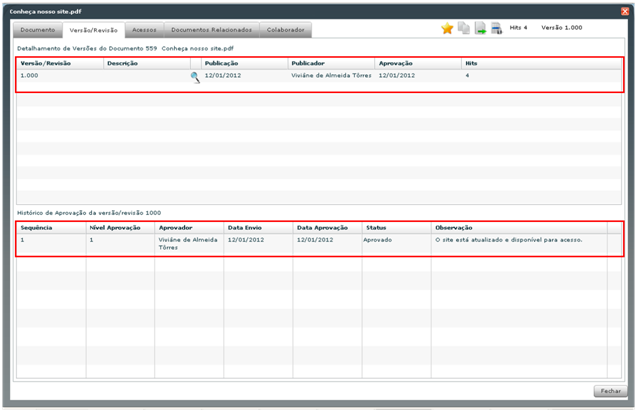Close the Conheça nosso site.pdf dialog

click(x=625, y=11)
